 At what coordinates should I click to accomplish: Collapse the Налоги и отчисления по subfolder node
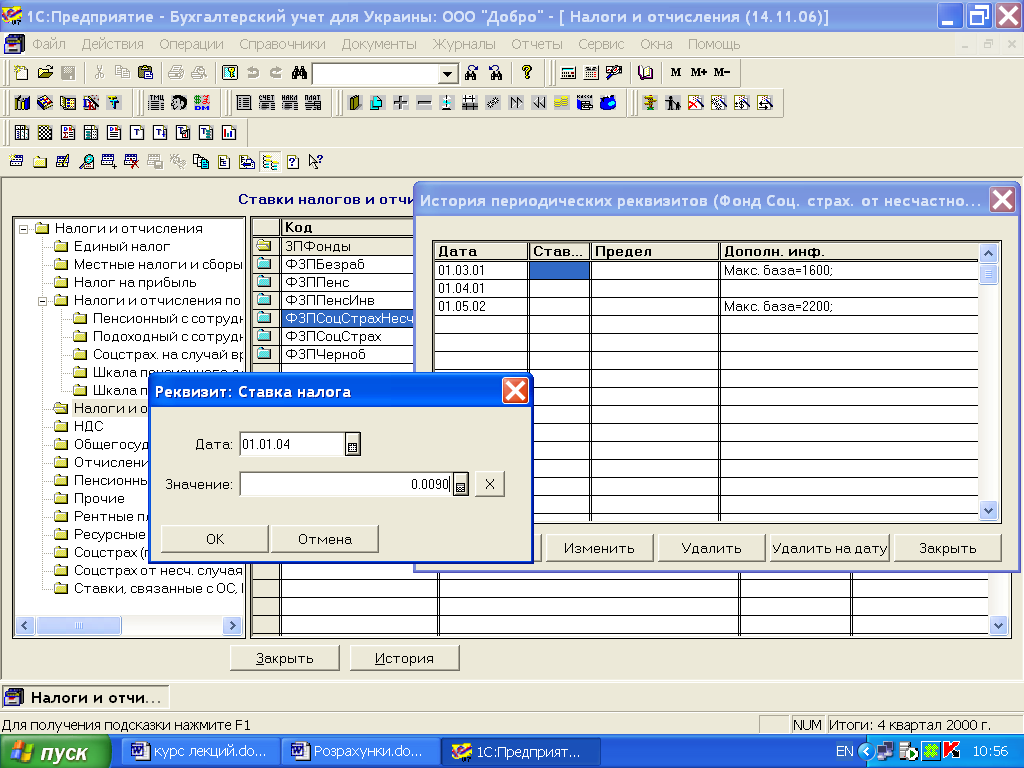(x=43, y=300)
